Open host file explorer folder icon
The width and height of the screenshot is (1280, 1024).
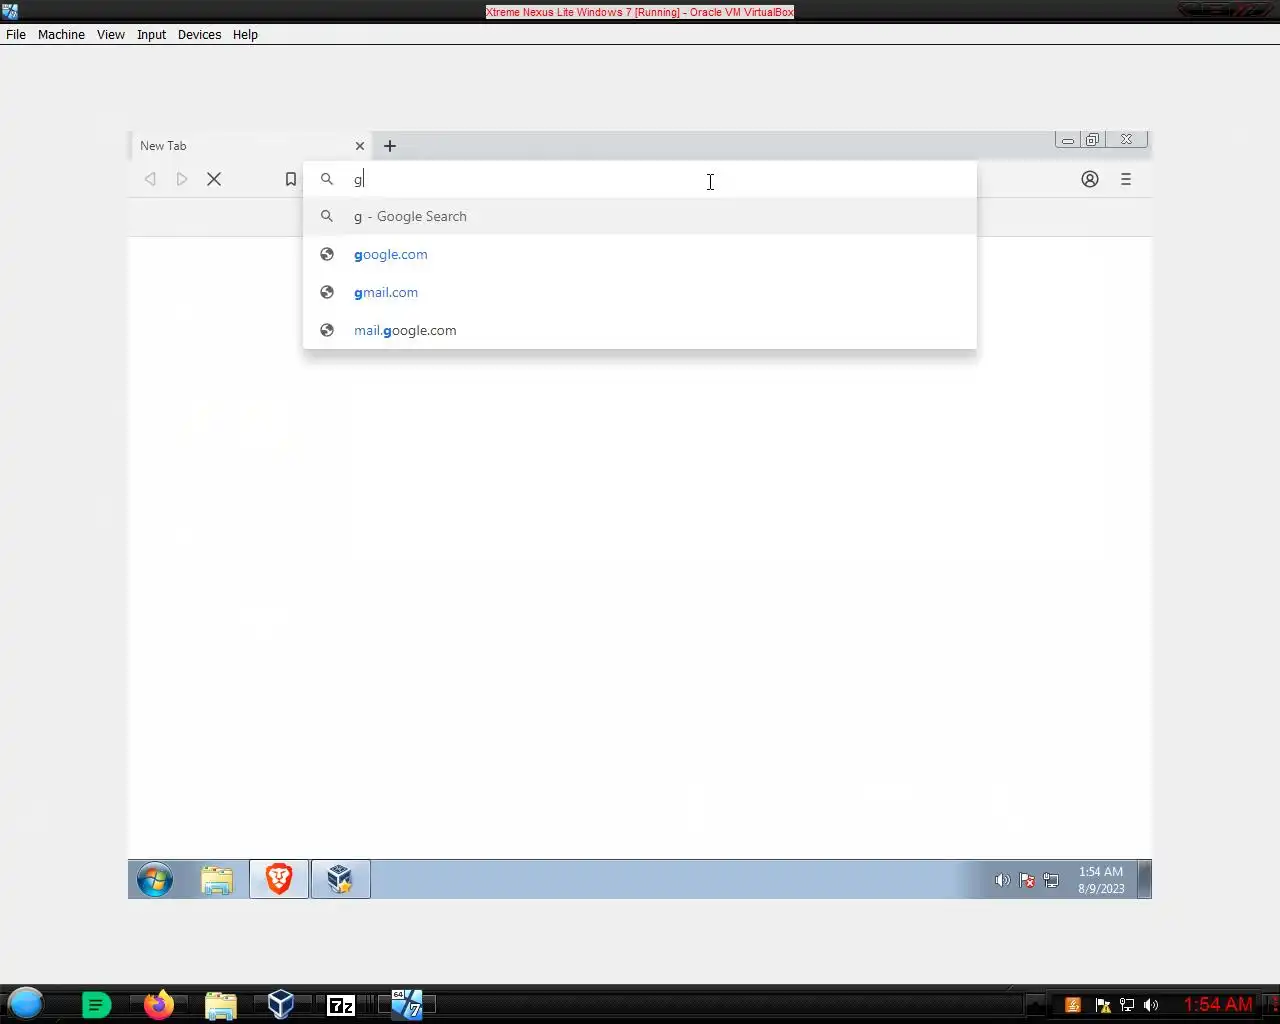220,1005
